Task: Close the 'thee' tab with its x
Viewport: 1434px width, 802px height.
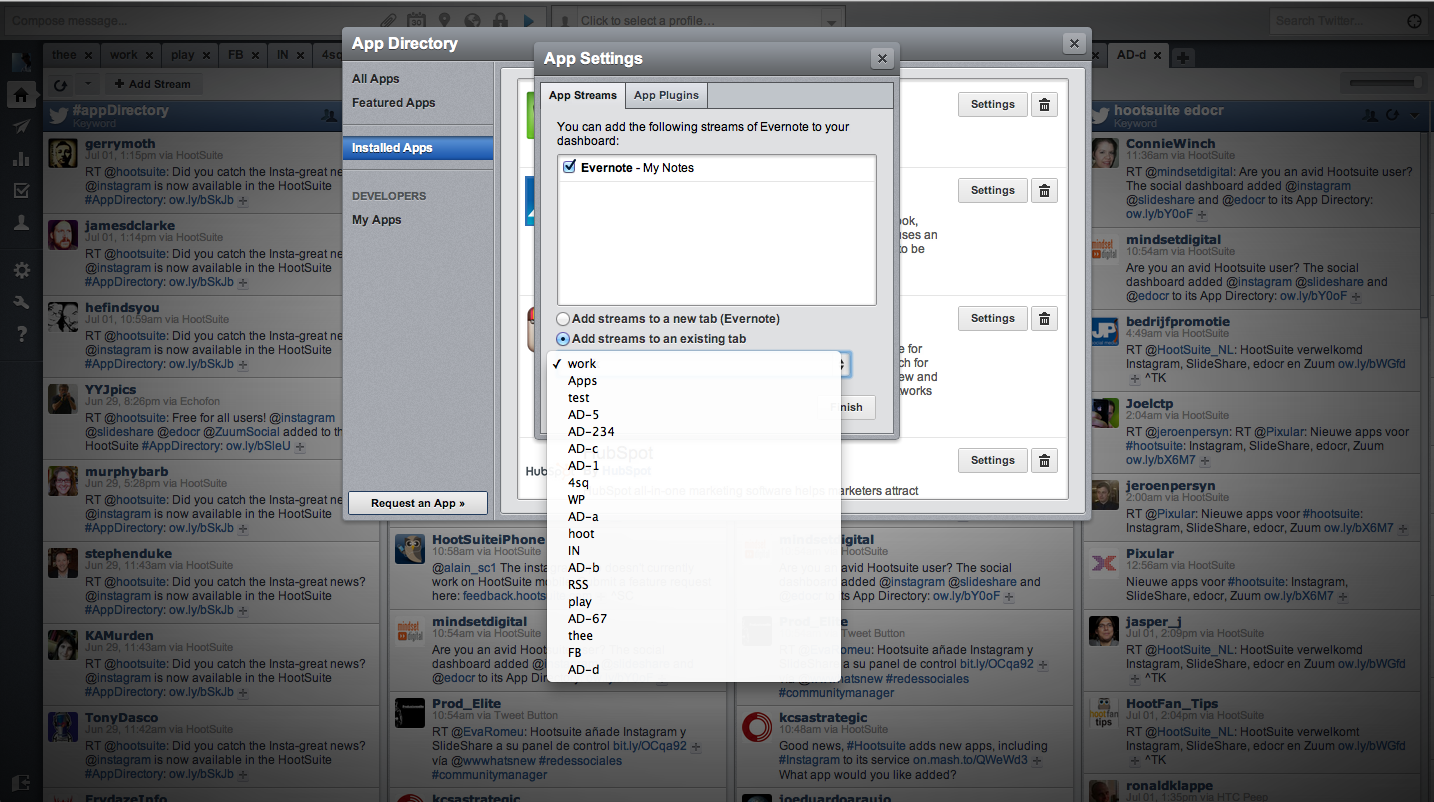Action: (x=88, y=56)
